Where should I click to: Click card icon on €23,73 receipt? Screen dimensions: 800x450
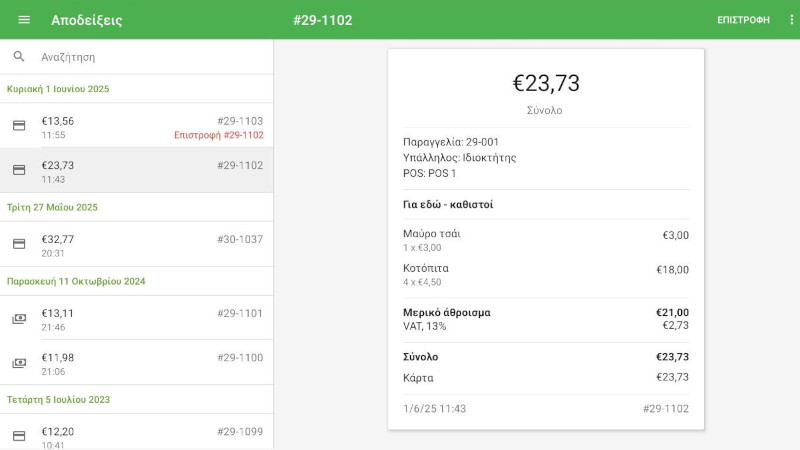pyautogui.click(x=19, y=170)
